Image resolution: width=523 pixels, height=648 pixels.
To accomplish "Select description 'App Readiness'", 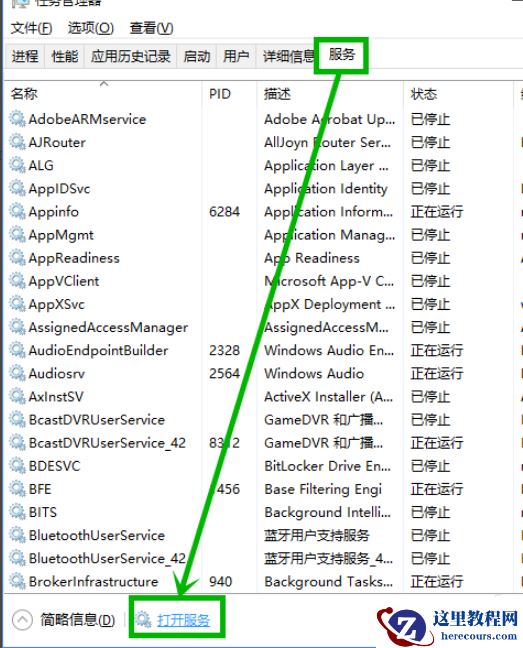I will (x=312, y=258).
